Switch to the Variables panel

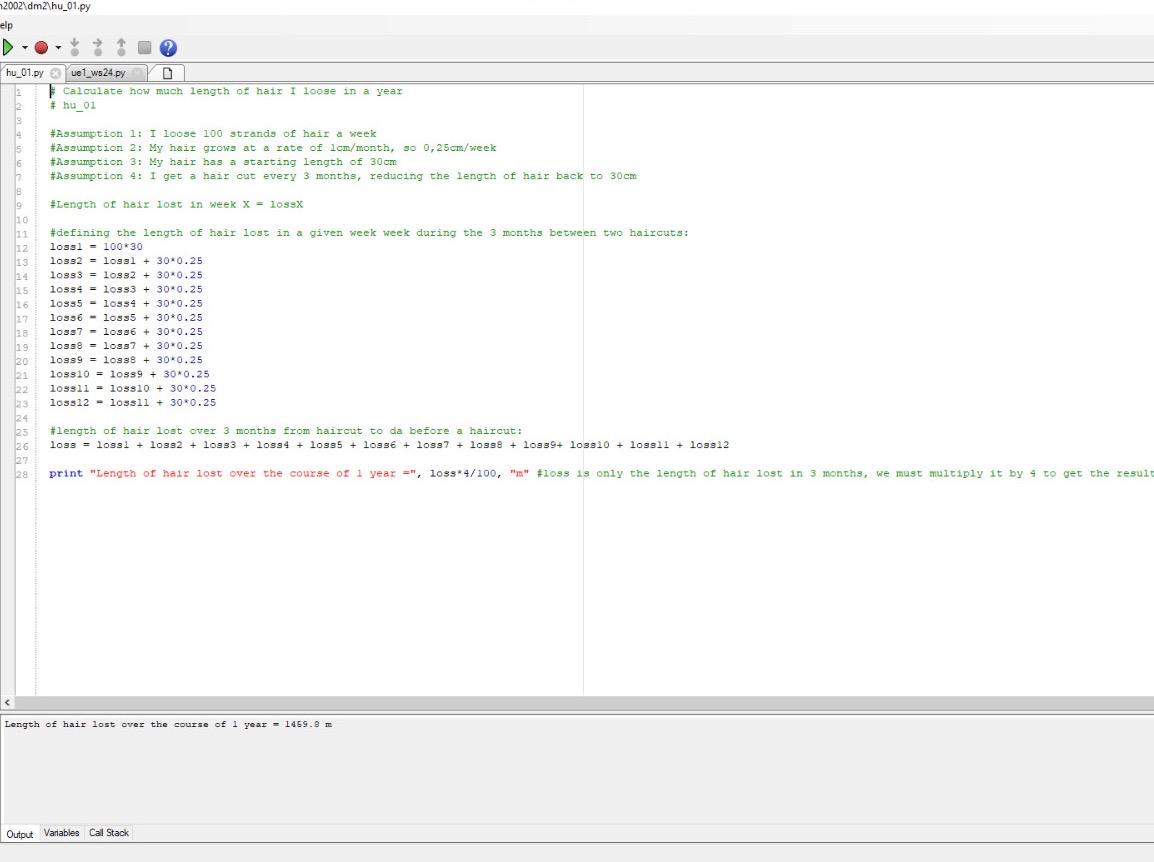pyautogui.click(x=62, y=832)
